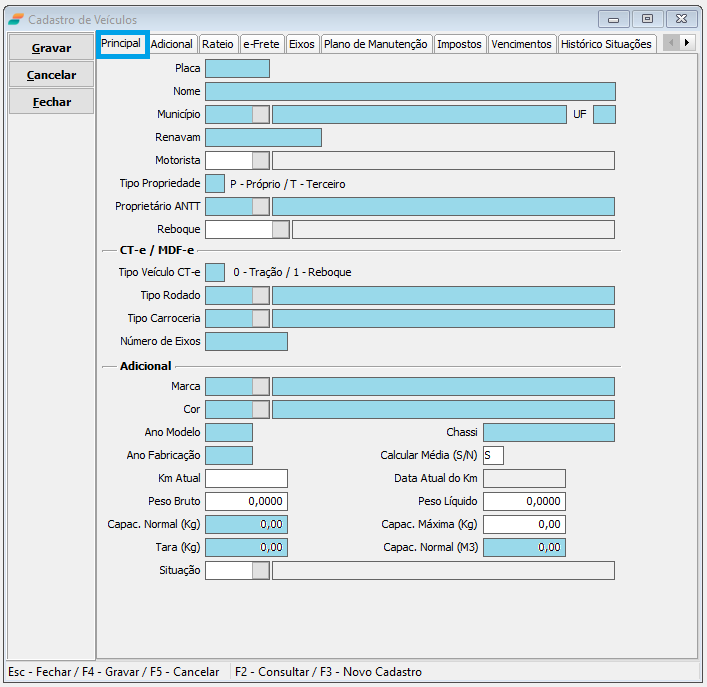Screen dimensions: 707x687
Task: Focus the Calcular Média (S/N) field
Action: [x=493, y=455]
